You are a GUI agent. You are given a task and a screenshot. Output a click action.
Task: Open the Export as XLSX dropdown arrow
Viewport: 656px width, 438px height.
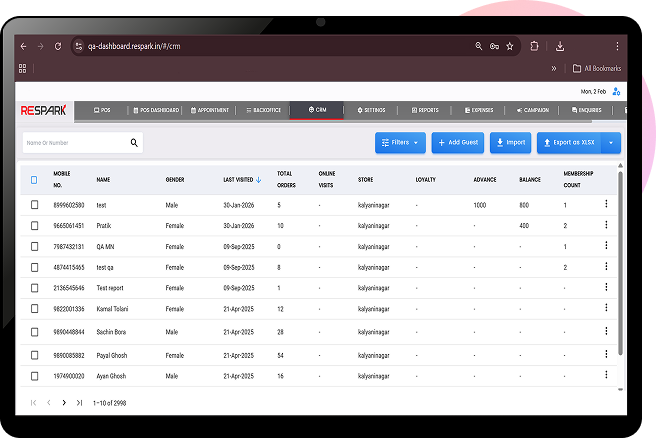click(612, 143)
